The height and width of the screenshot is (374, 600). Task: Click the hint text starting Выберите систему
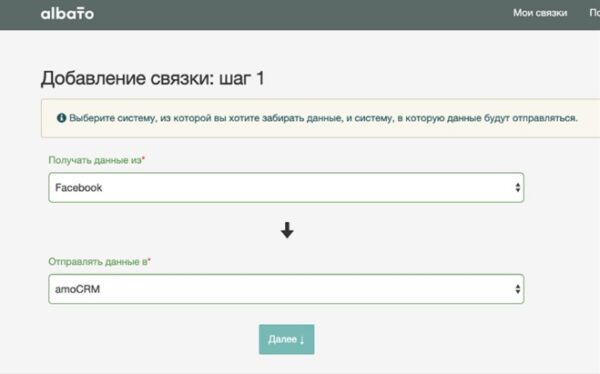[x=323, y=118]
